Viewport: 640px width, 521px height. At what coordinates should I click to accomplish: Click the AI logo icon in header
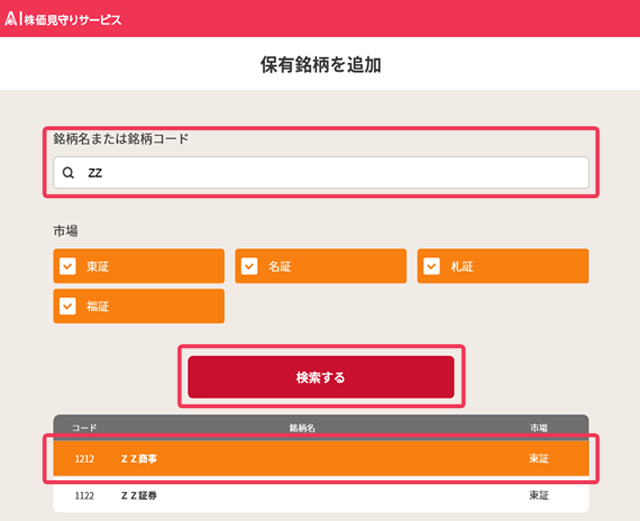[13, 18]
